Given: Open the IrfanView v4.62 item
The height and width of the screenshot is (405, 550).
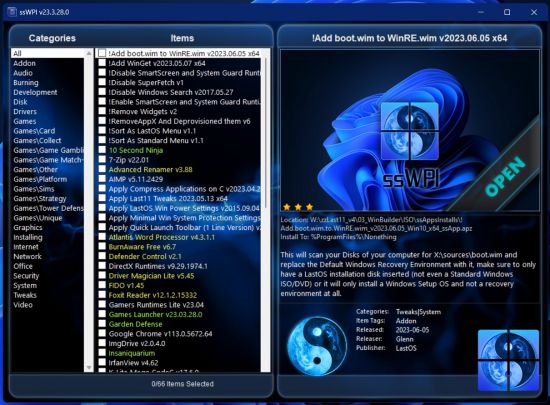Looking at the screenshot, I should pyautogui.click(x=134, y=363).
